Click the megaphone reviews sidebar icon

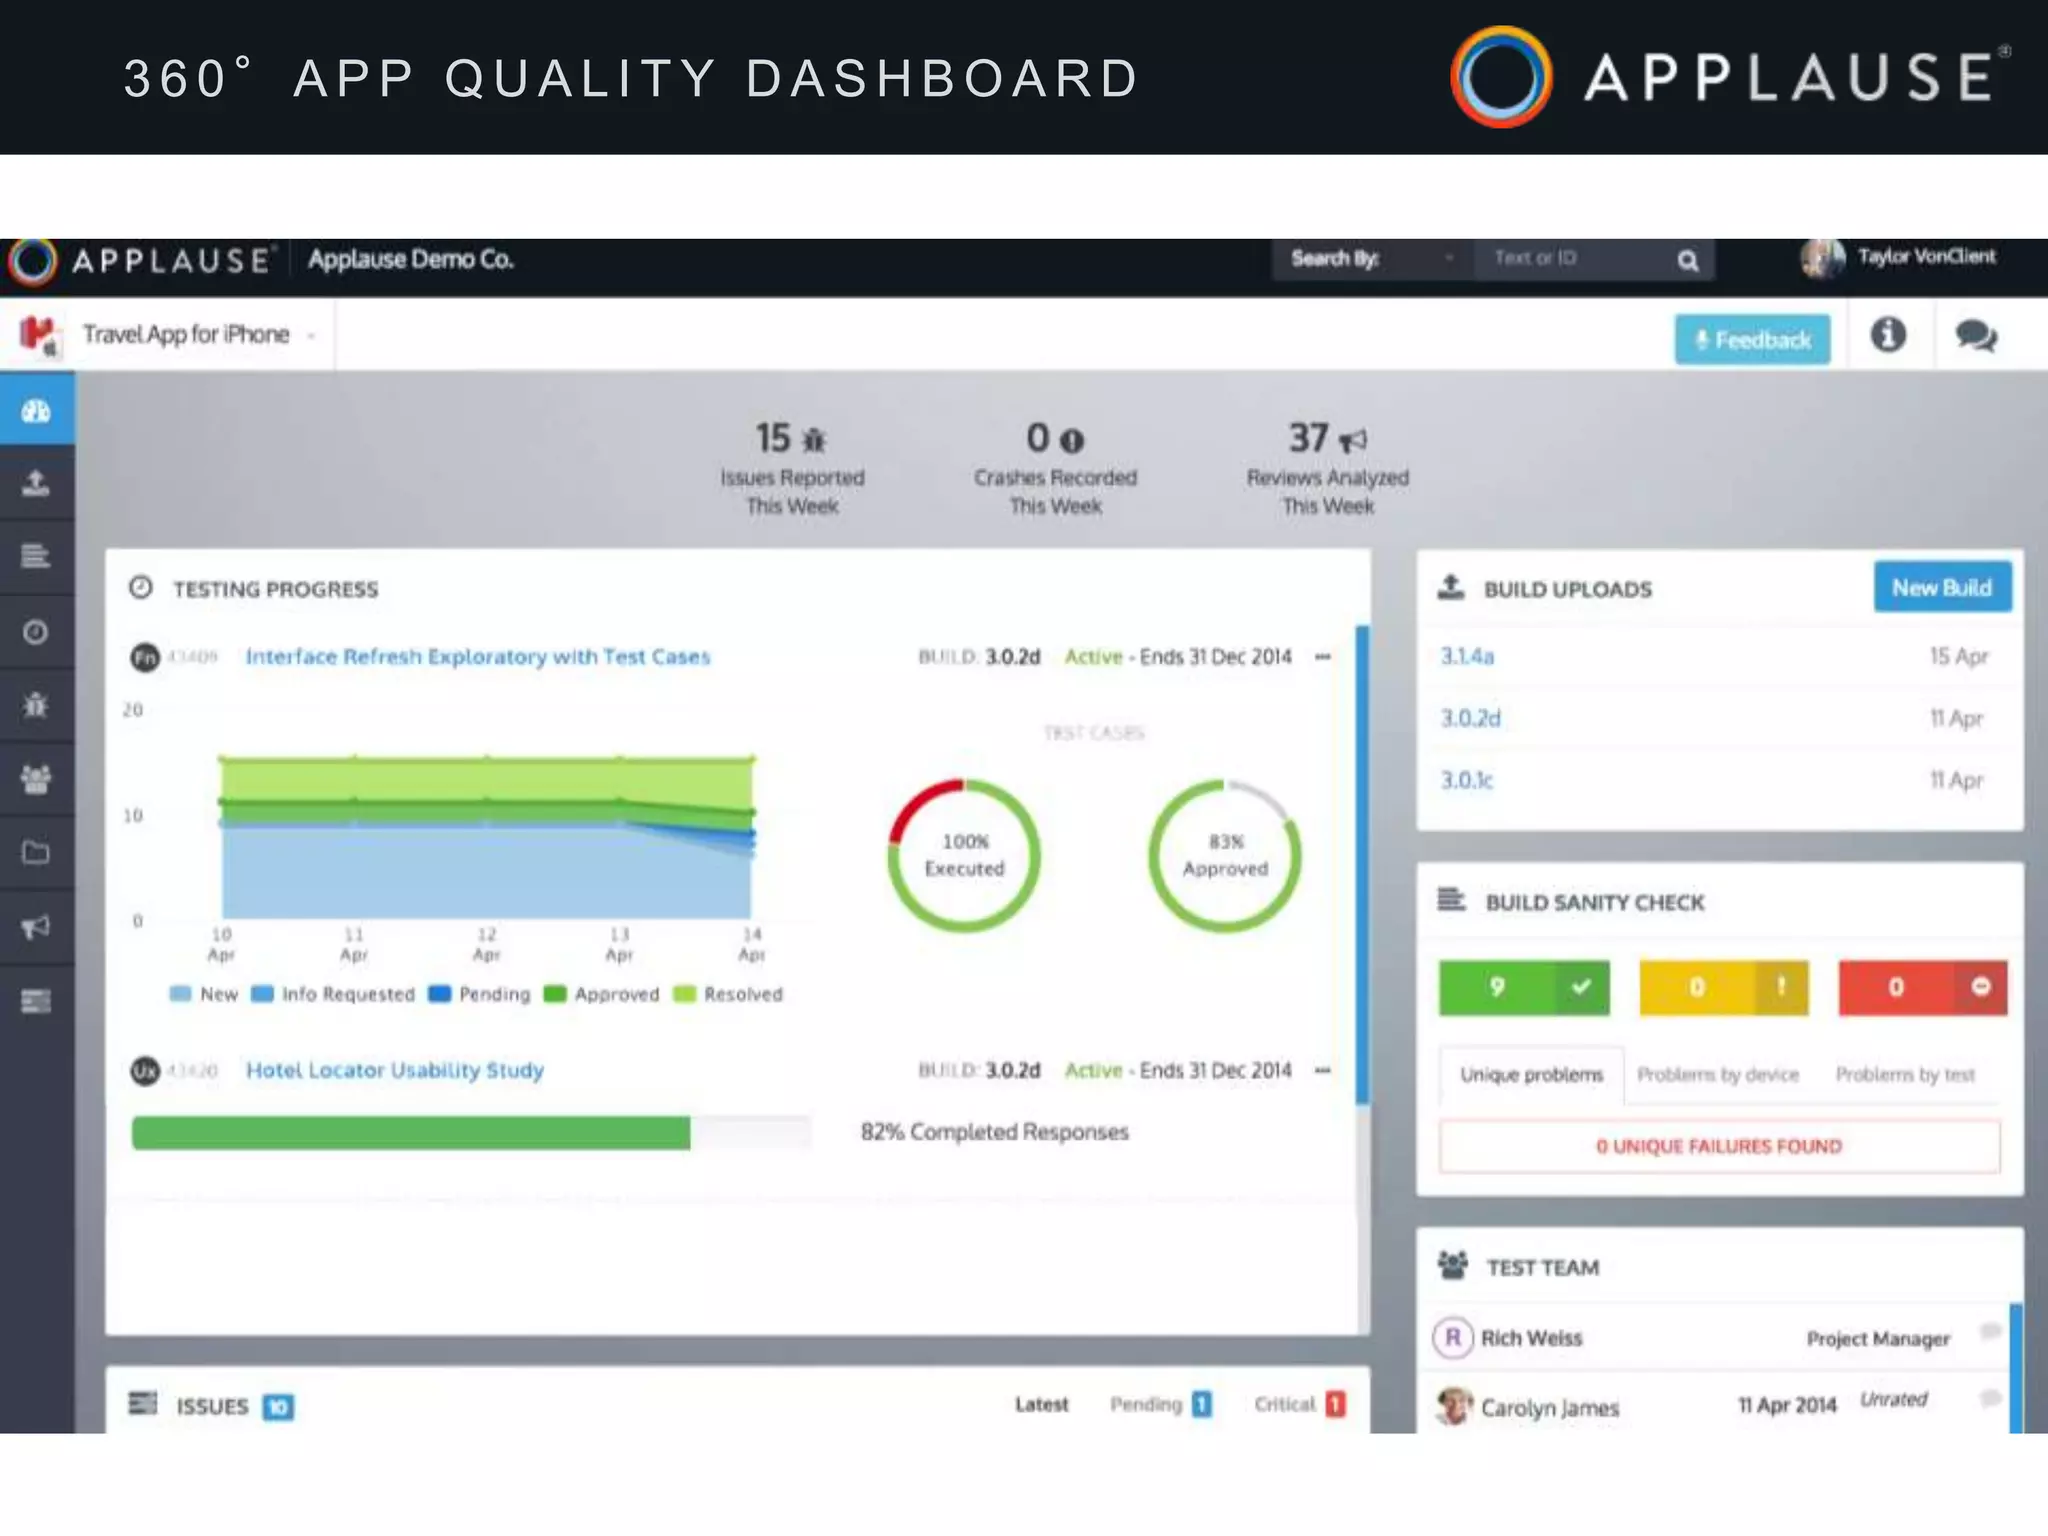pyautogui.click(x=36, y=927)
